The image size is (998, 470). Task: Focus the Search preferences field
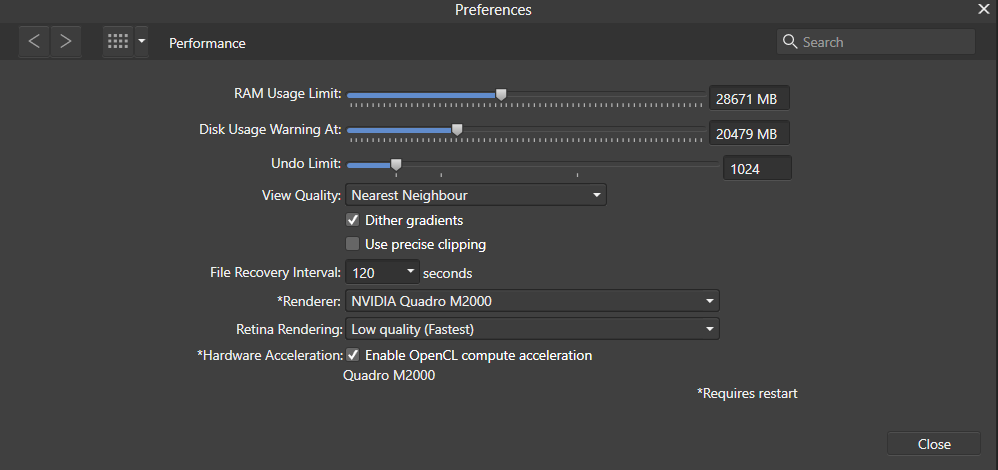point(876,42)
